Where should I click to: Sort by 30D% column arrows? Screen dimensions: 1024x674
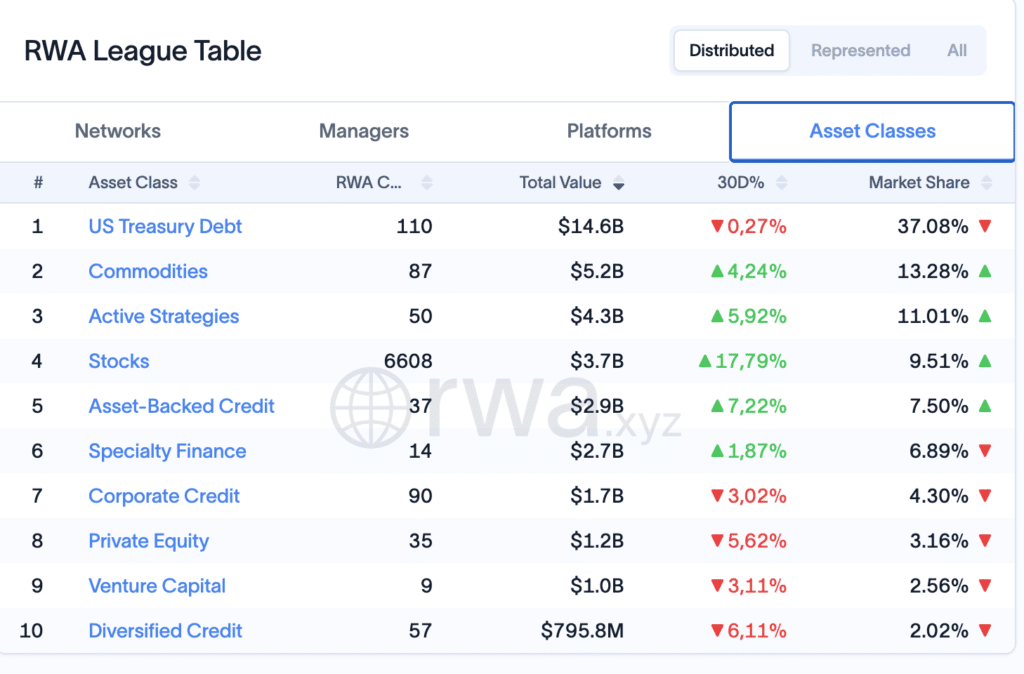782,182
